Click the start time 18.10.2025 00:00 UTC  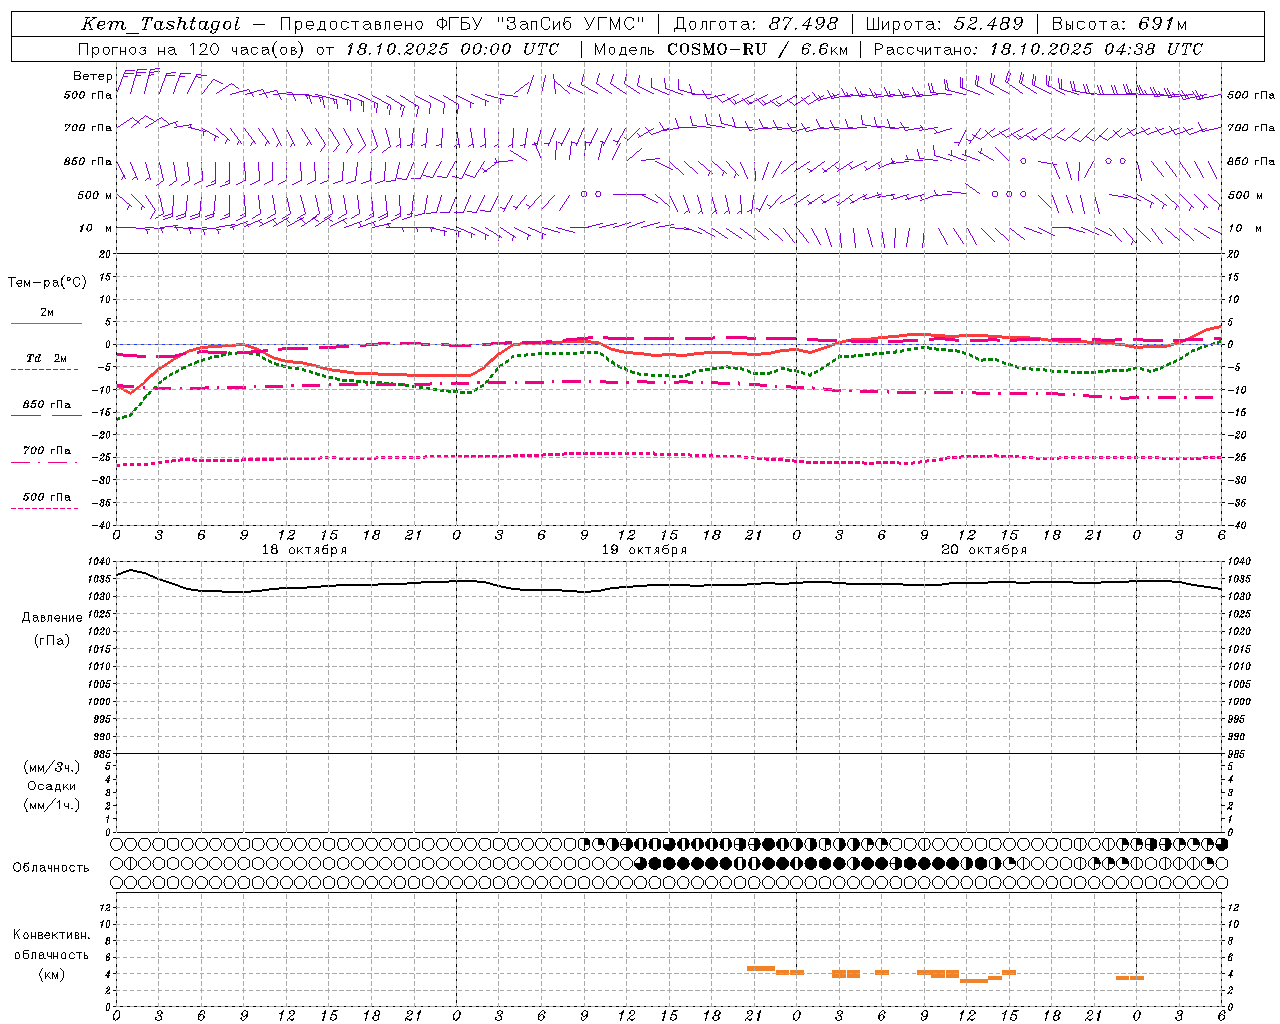452,49
